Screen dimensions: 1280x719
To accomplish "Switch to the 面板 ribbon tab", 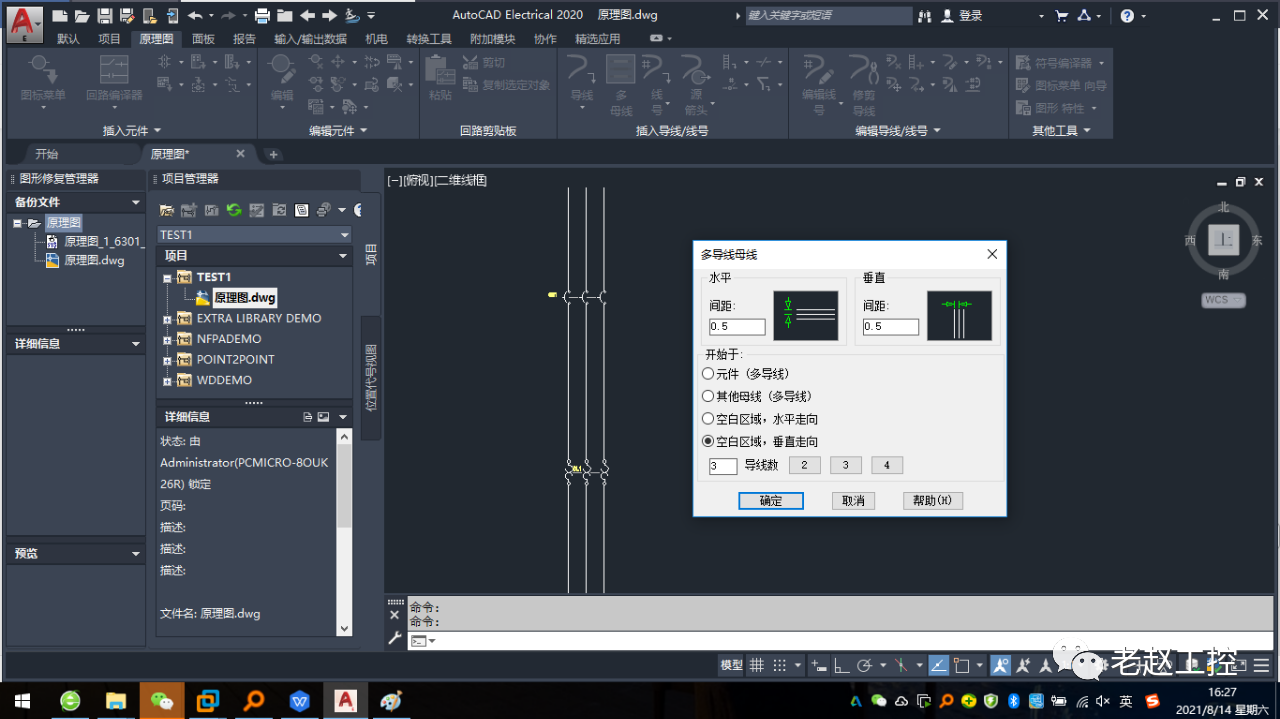I will click(x=203, y=39).
